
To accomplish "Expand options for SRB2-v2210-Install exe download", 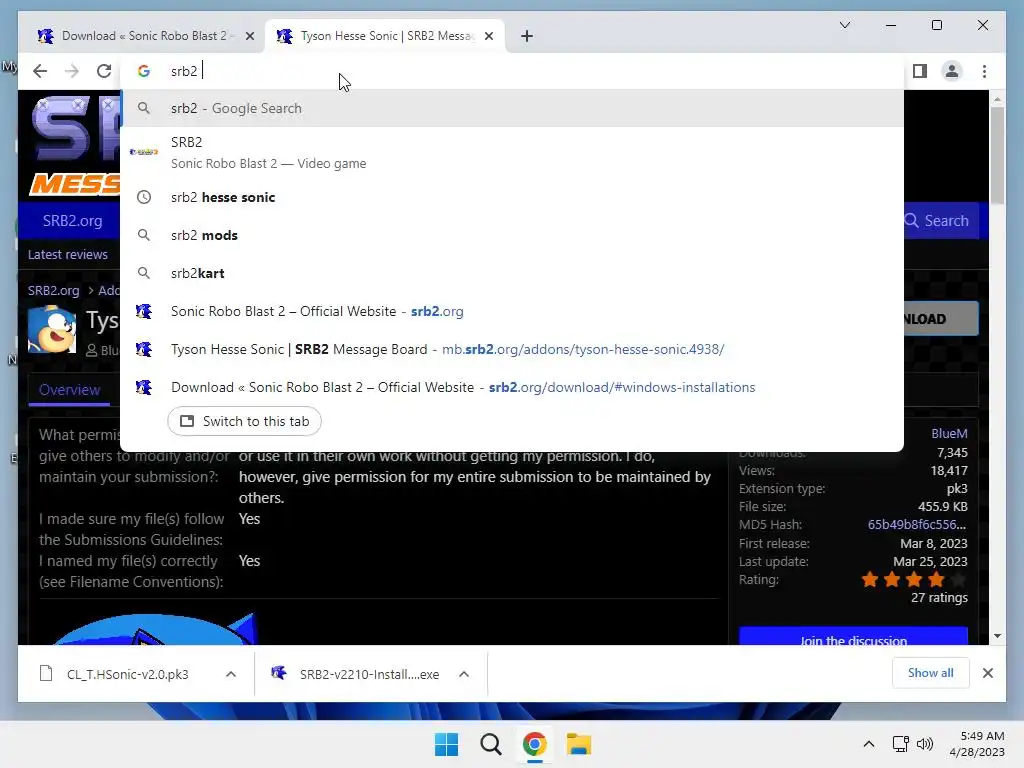I will [x=464, y=674].
